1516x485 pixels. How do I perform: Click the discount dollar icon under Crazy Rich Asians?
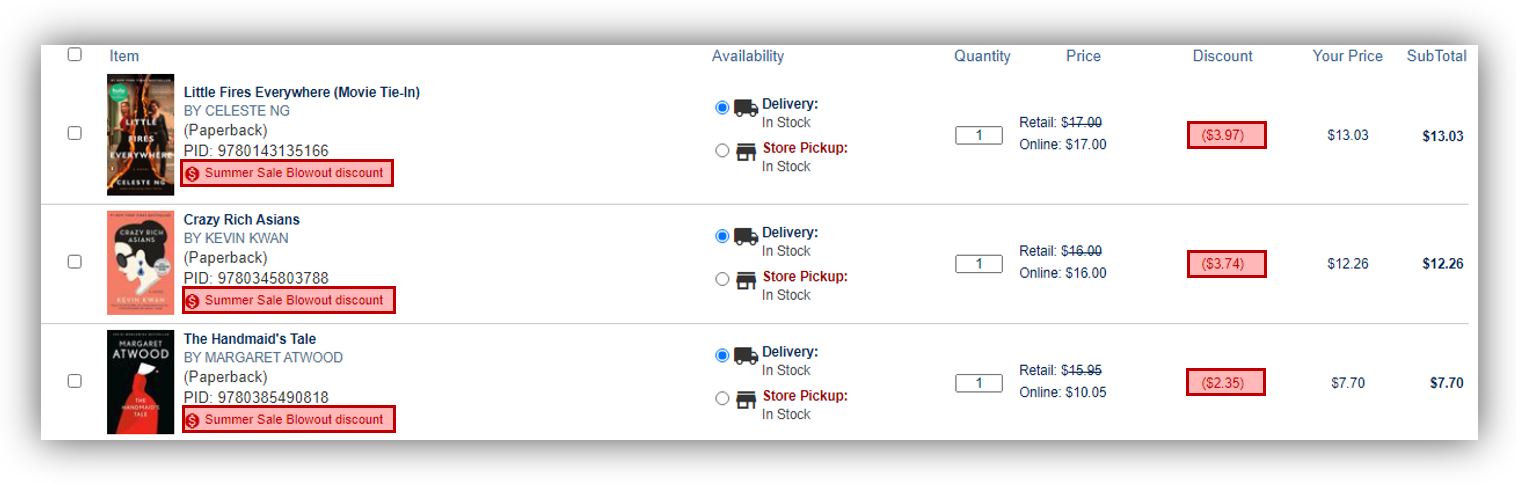coord(193,301)
